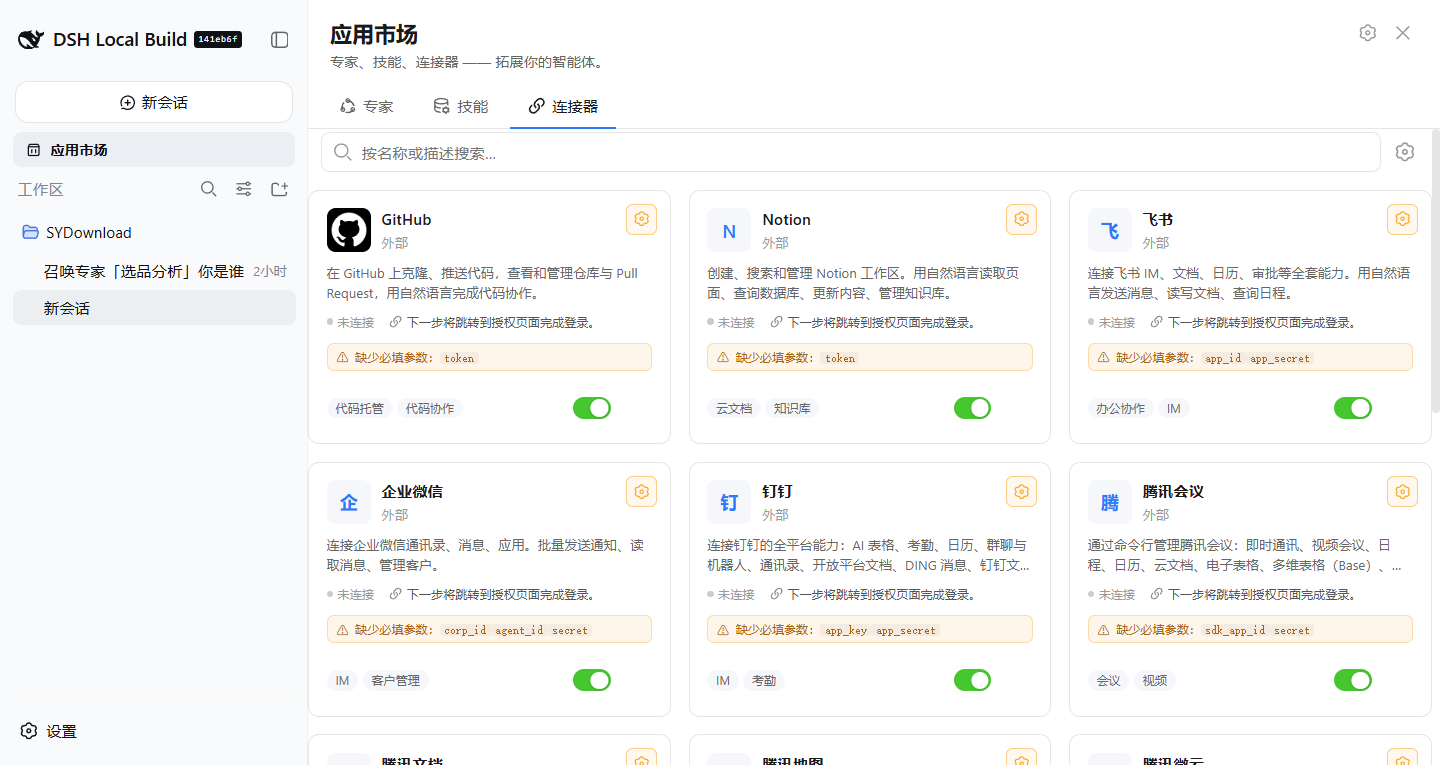
Task: Configure the 钉钉 connector via gear icon
Action: coord(1021,491)
